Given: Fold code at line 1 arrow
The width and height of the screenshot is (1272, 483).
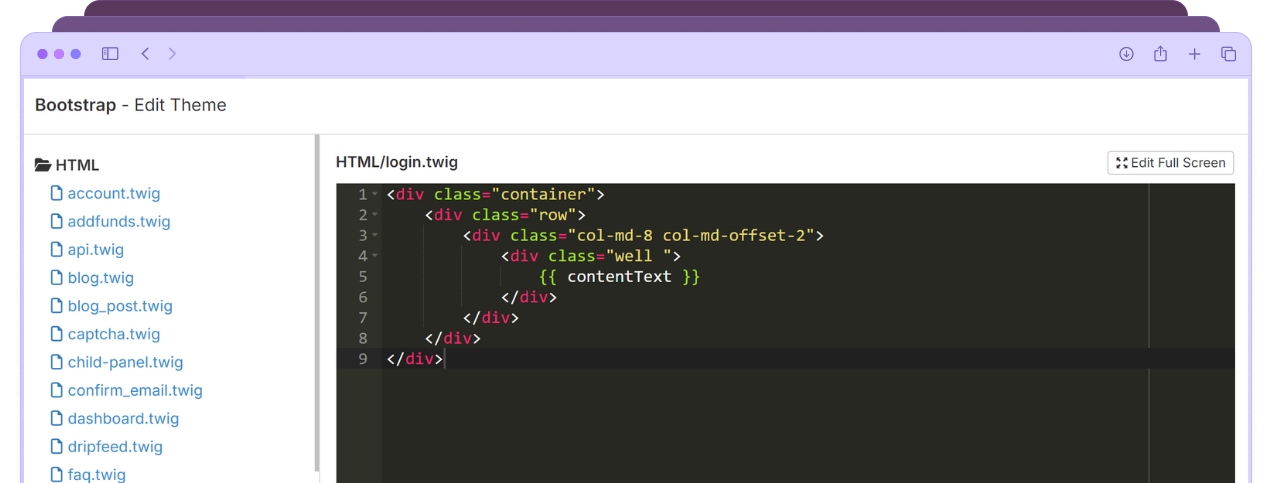Looking at the screenshot, I should (x=375, y=194).
